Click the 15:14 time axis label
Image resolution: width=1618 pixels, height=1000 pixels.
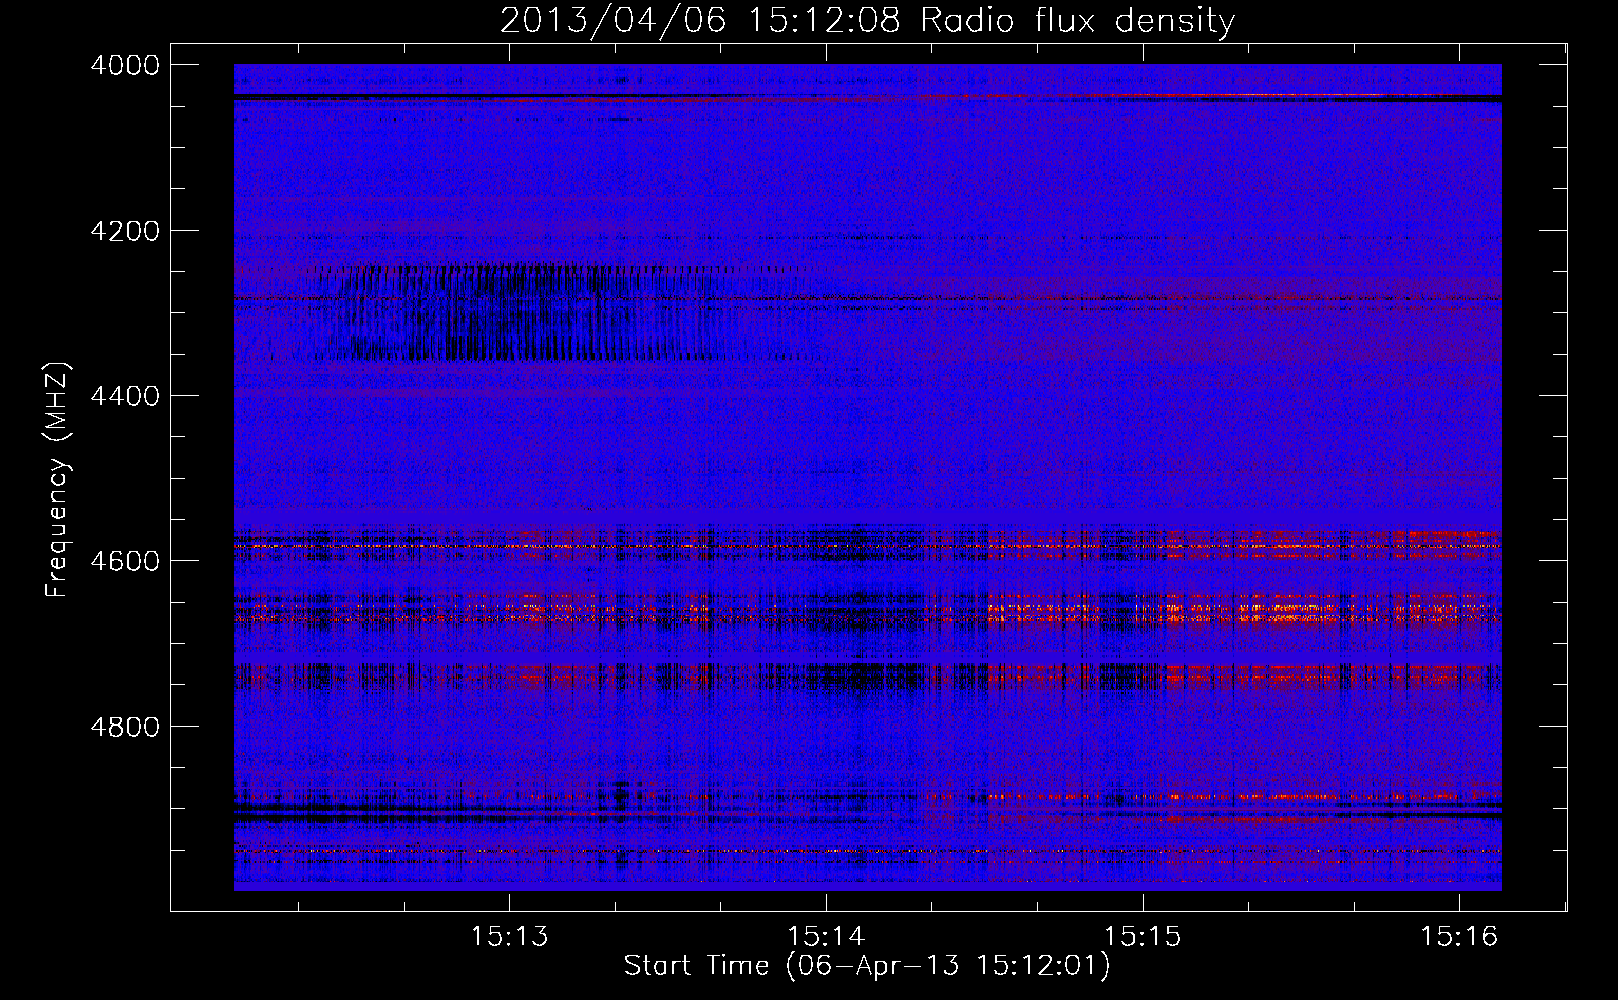coord(826,936)
